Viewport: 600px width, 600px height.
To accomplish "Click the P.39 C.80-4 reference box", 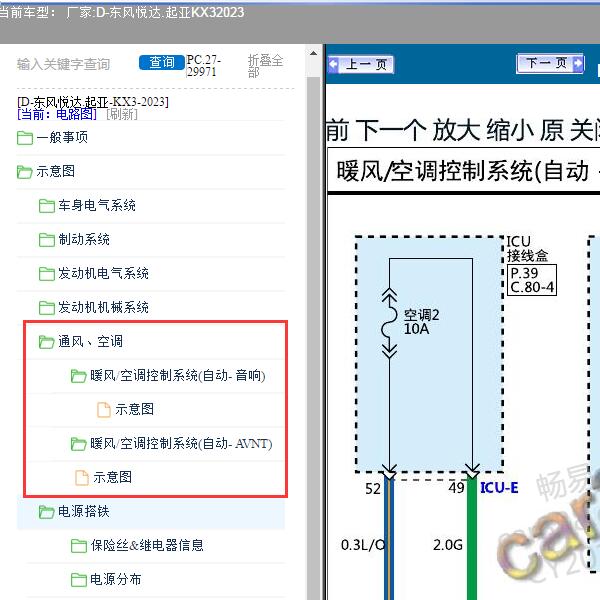I will click(532, 280).
